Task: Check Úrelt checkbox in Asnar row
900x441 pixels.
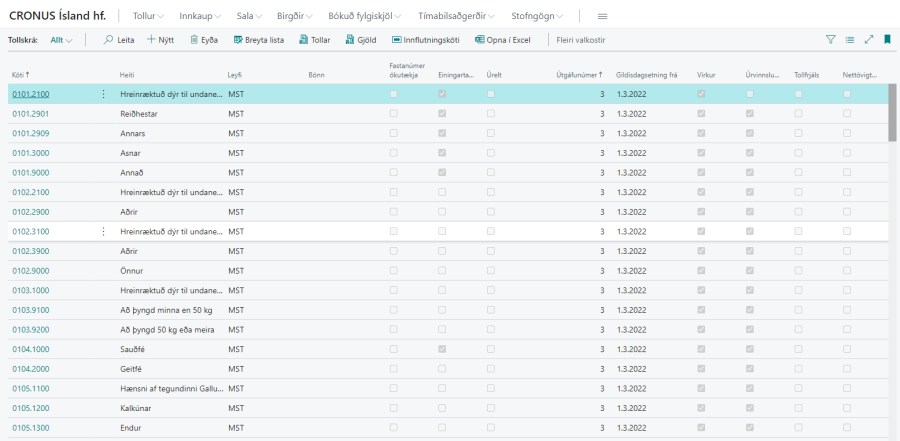Action: click(x=490, y=152)
